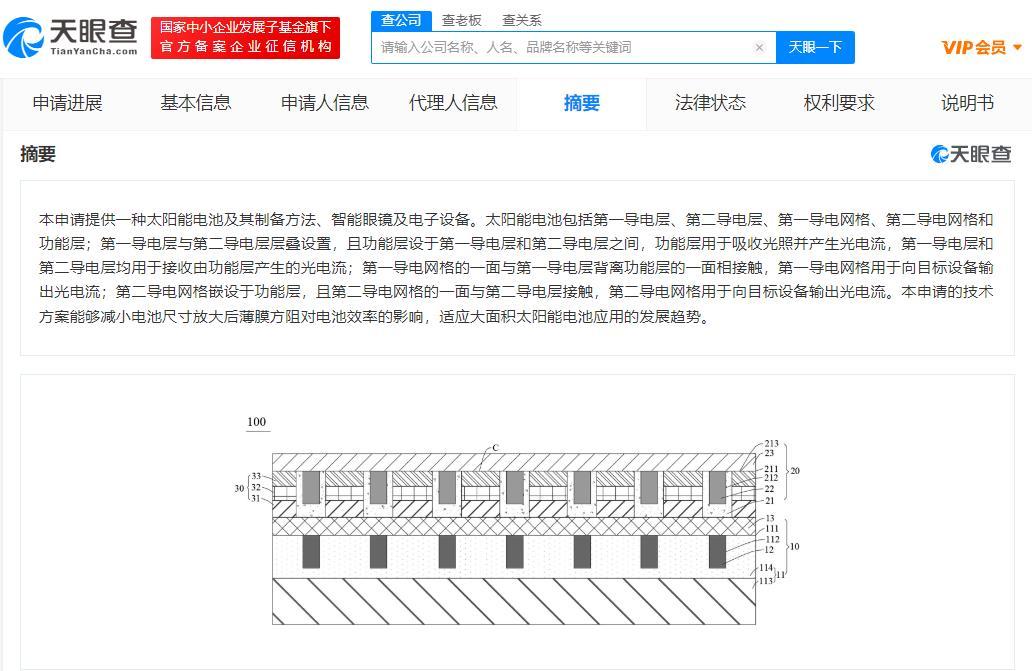View the 说明书 tab
The width and height of the screenshot is (1032, 671).
[967, 103]
